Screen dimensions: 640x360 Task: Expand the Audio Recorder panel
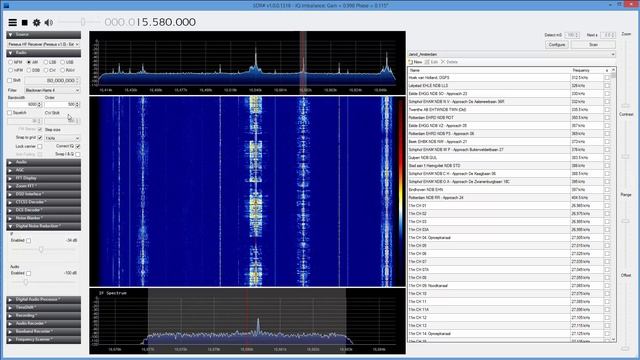tap(43, 323)
